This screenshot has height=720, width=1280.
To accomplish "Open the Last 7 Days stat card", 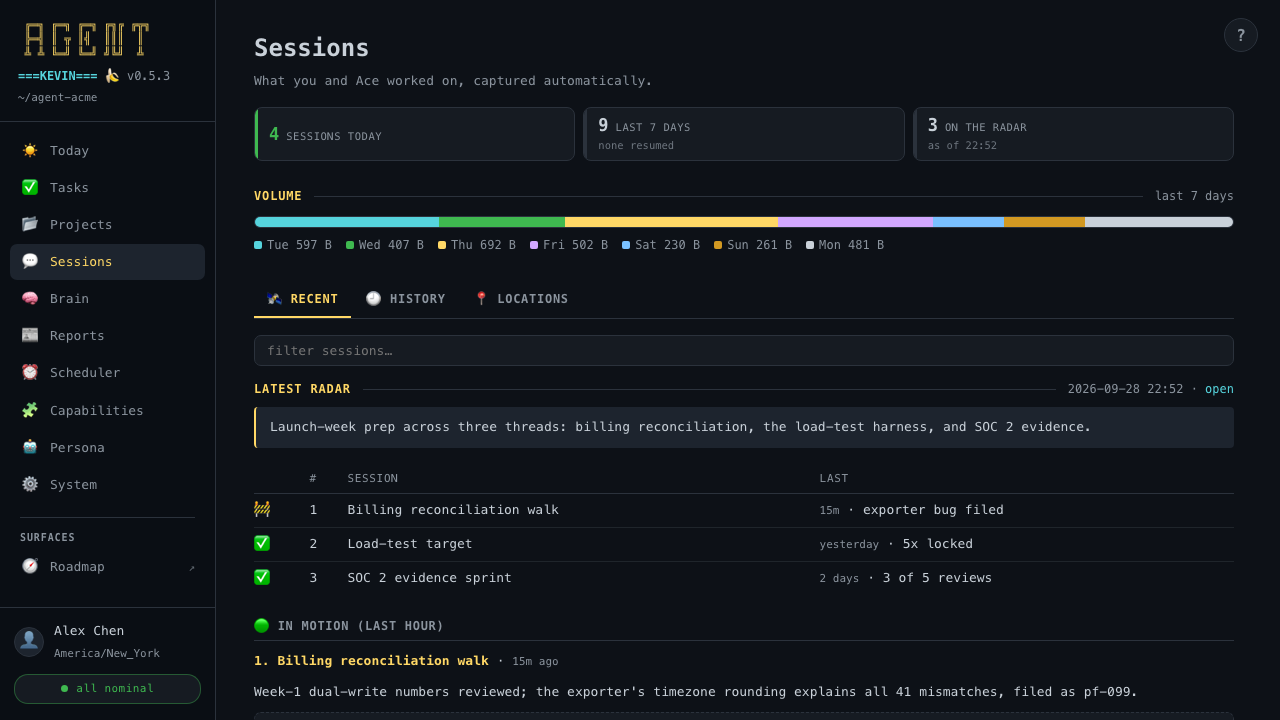I will pyautogui.click(x=743, y=134).
